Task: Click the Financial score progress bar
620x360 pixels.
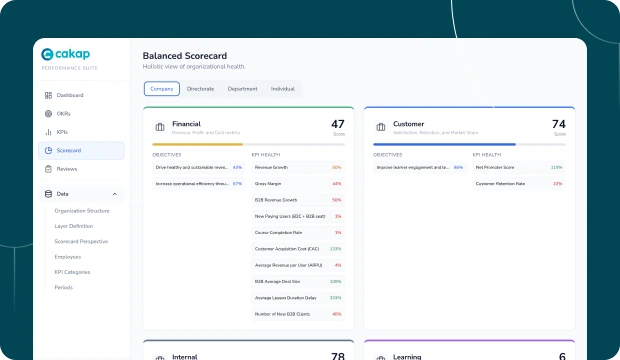Action: [248, 144]
